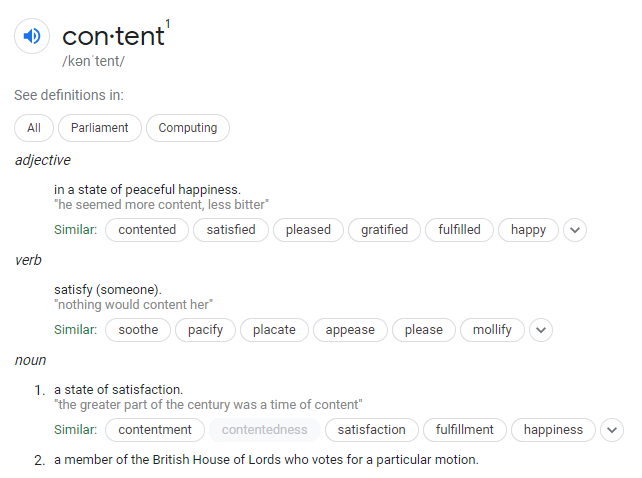Open the synonym pleased

click(x=308, y=230)
